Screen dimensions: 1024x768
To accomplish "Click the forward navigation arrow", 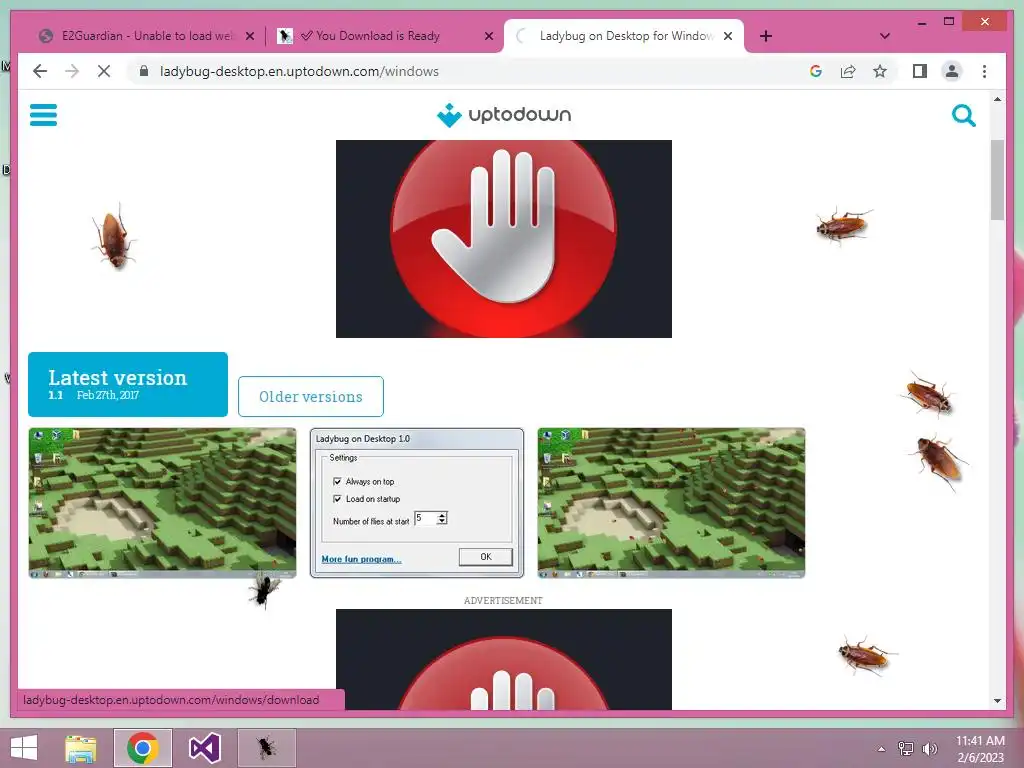I will pyautogui.click(x=72, y=71).
